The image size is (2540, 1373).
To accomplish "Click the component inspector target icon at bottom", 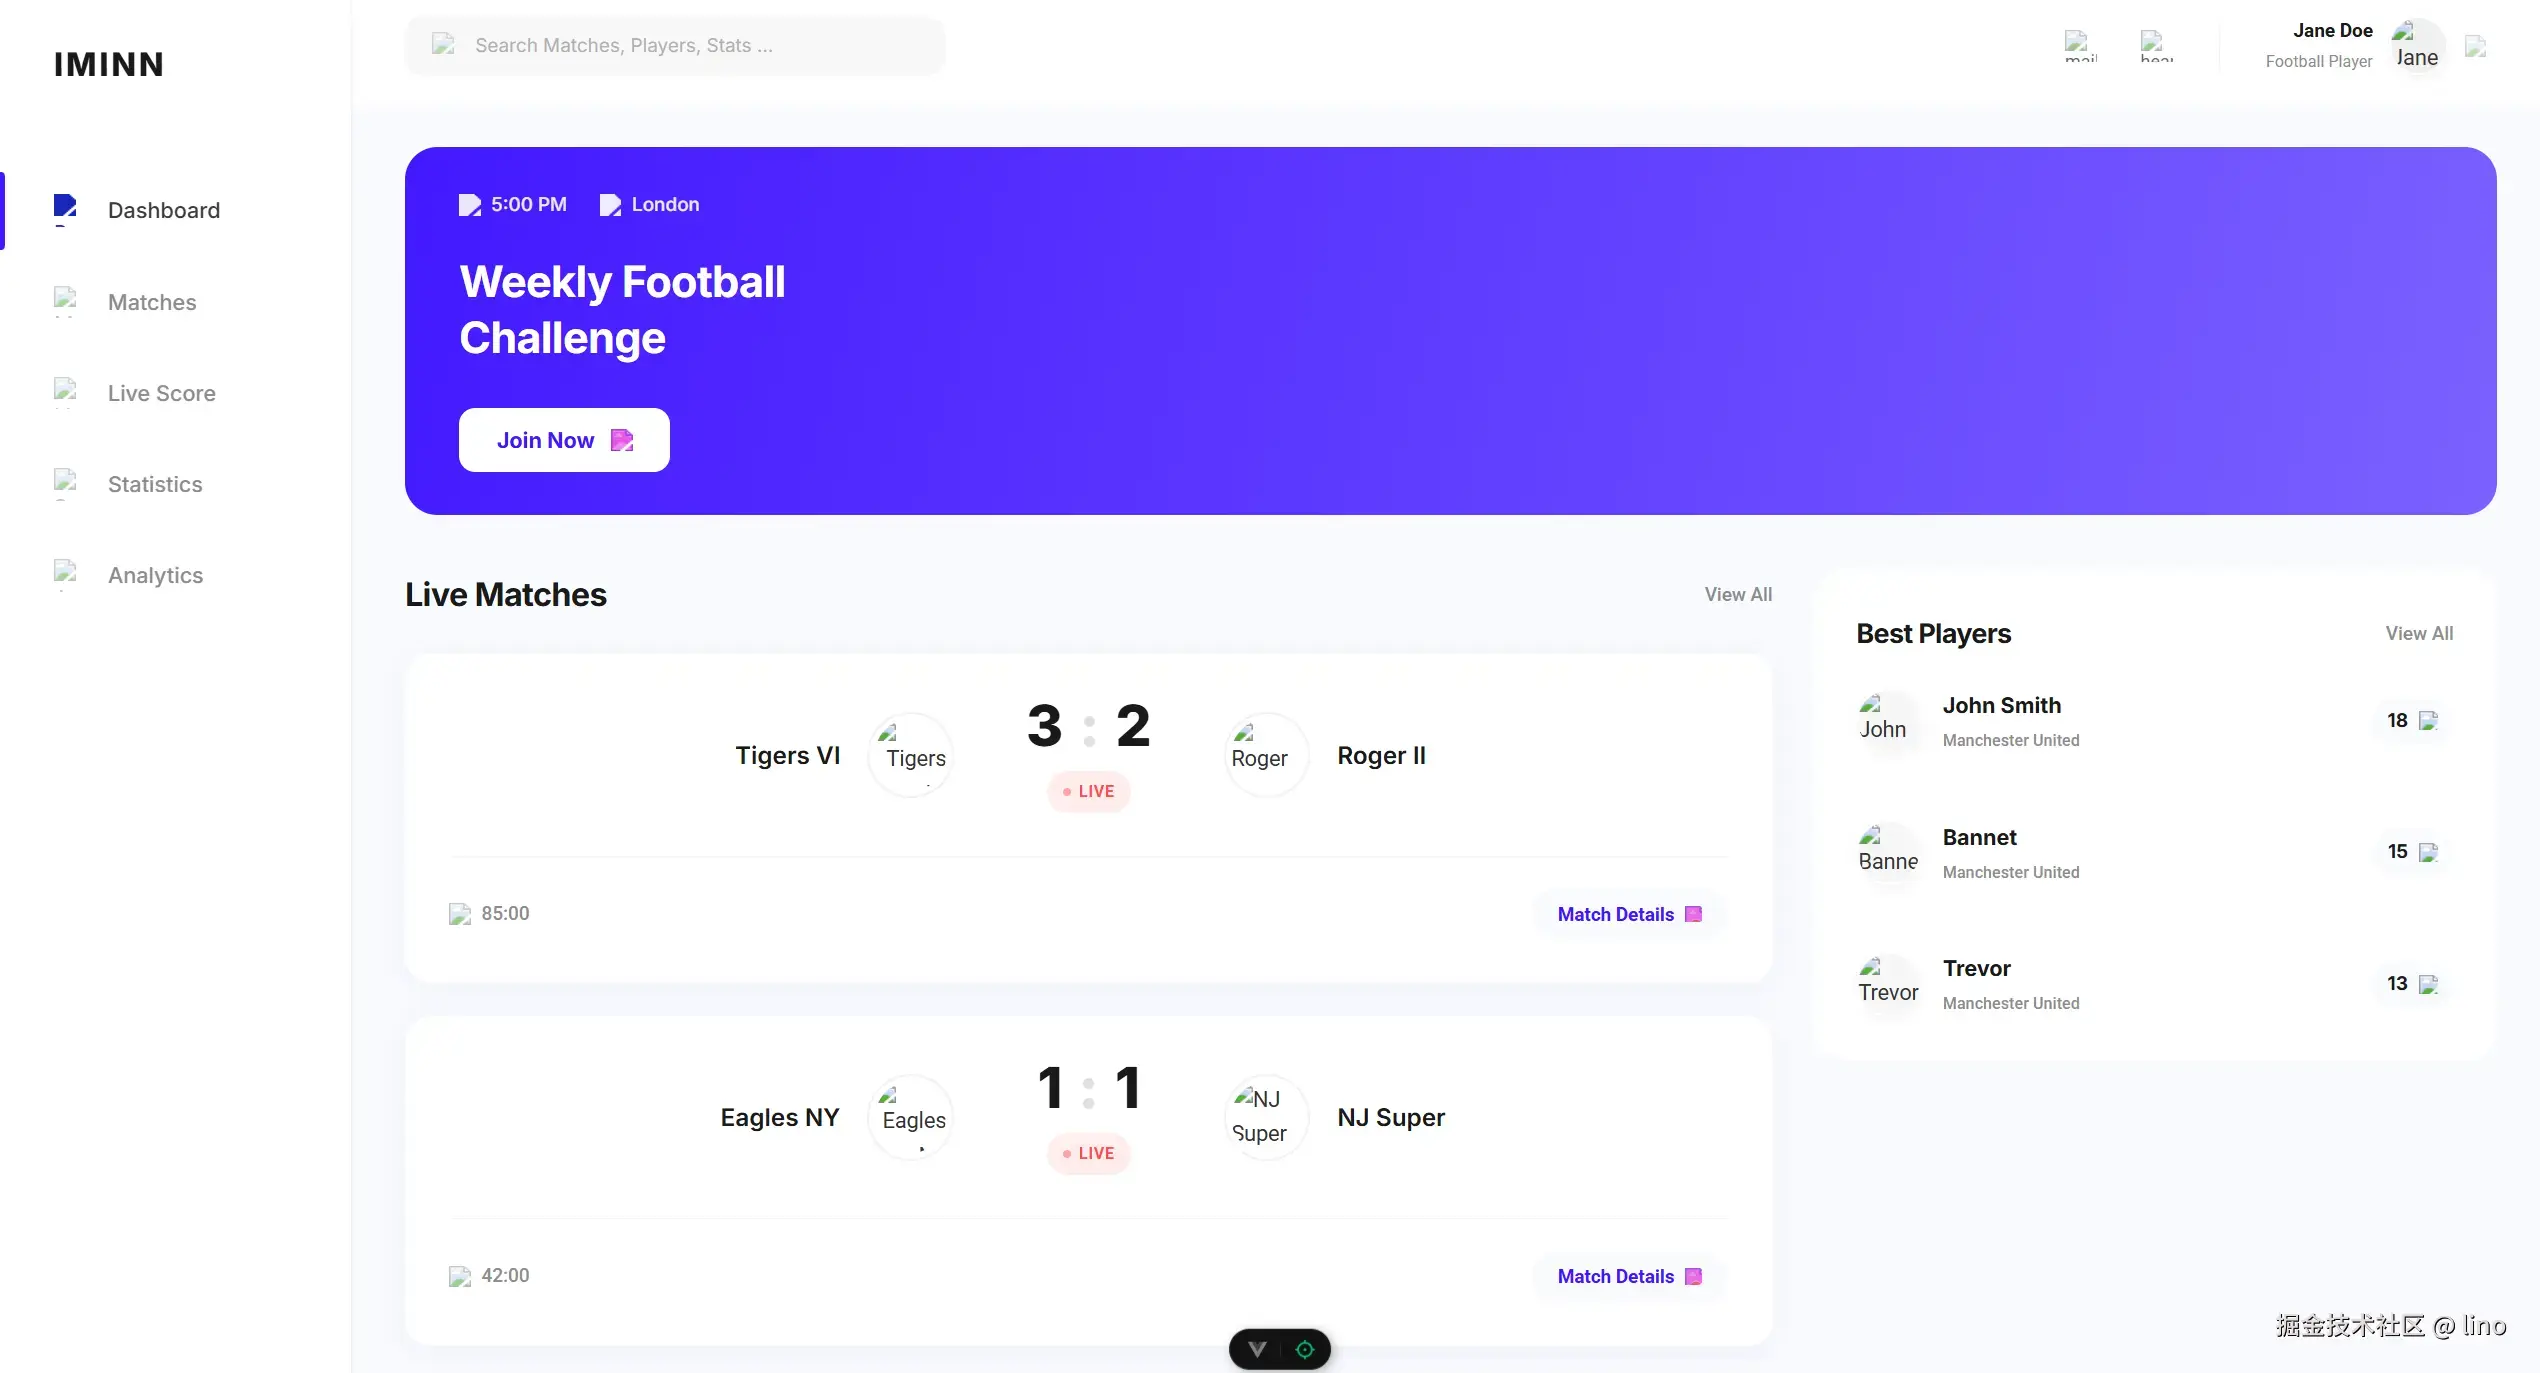I will [x=1305, y=1349].
